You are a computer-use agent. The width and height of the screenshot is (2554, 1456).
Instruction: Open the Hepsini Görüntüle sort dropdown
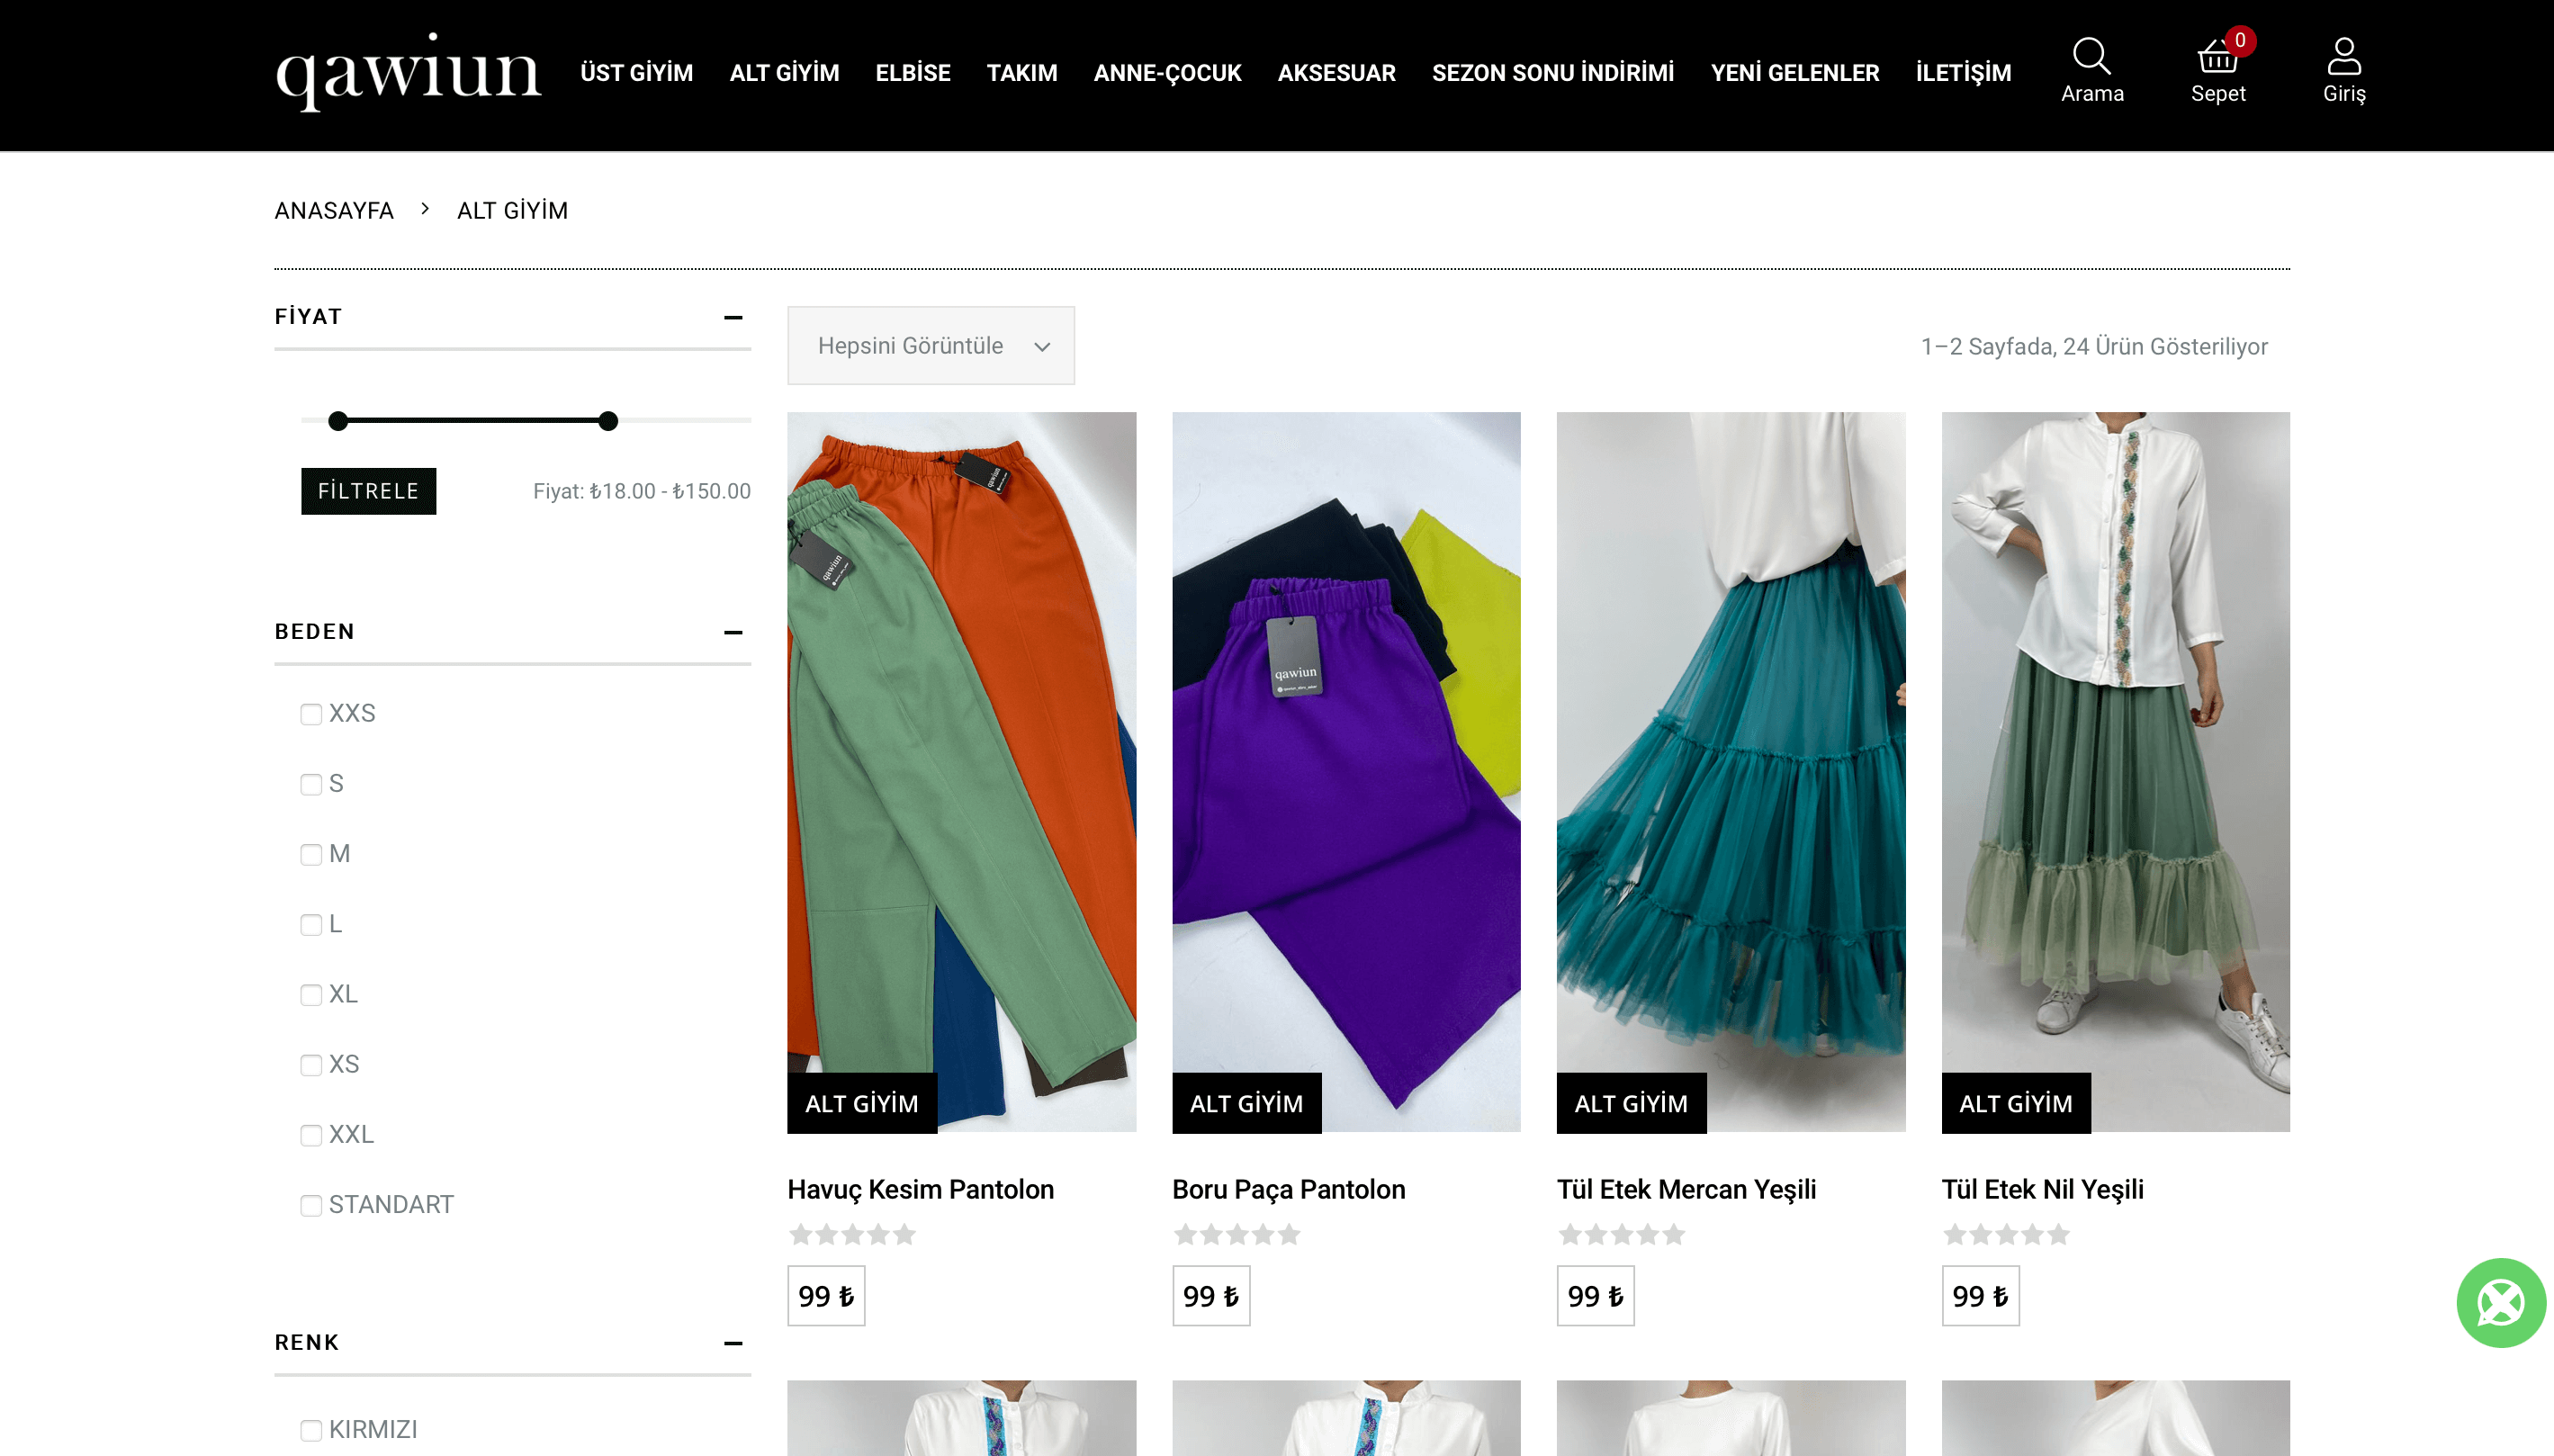pos(930,346)
